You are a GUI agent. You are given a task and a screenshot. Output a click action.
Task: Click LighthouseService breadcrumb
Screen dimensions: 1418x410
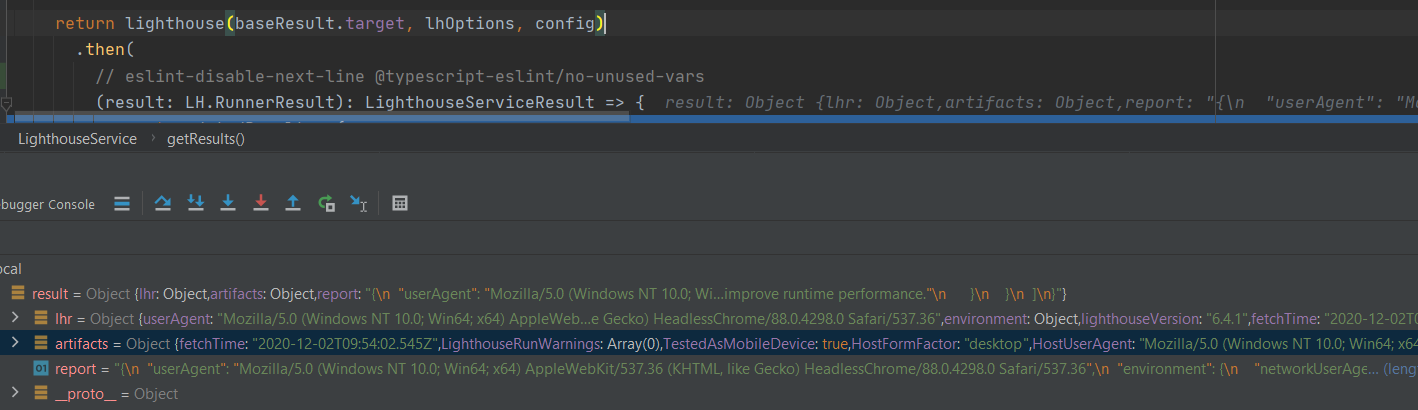point(77,139)
